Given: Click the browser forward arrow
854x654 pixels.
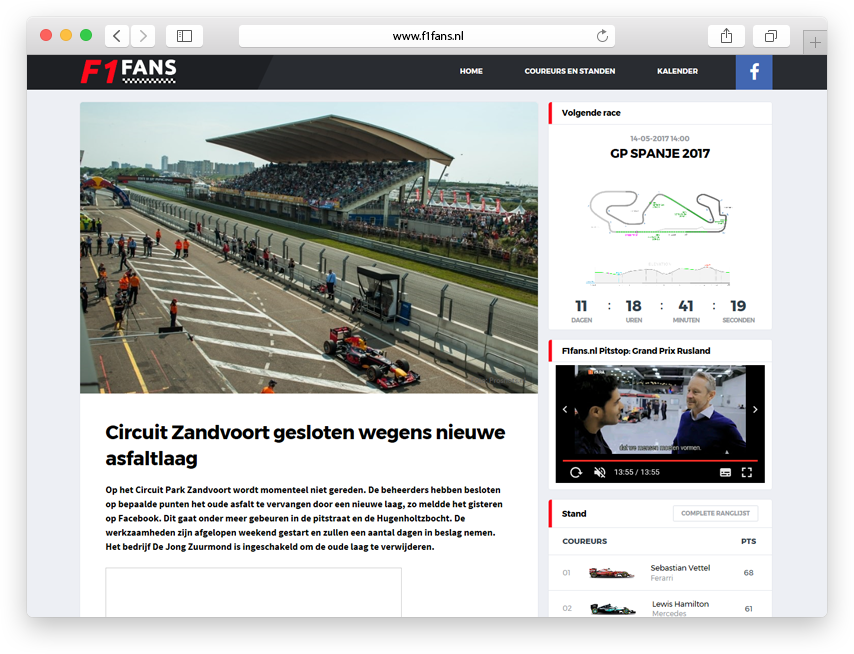Looking at the screenshot, I should click(x=143, y=36).
